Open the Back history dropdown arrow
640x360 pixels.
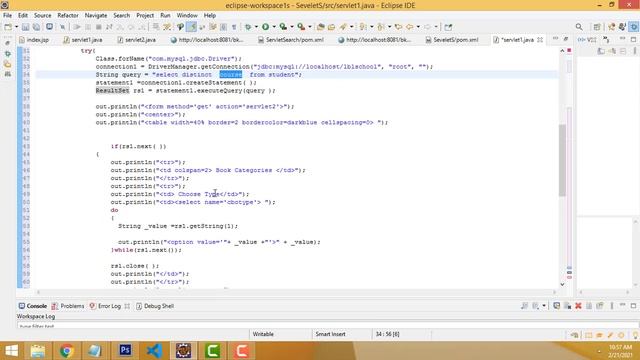(x=418, y=27)
